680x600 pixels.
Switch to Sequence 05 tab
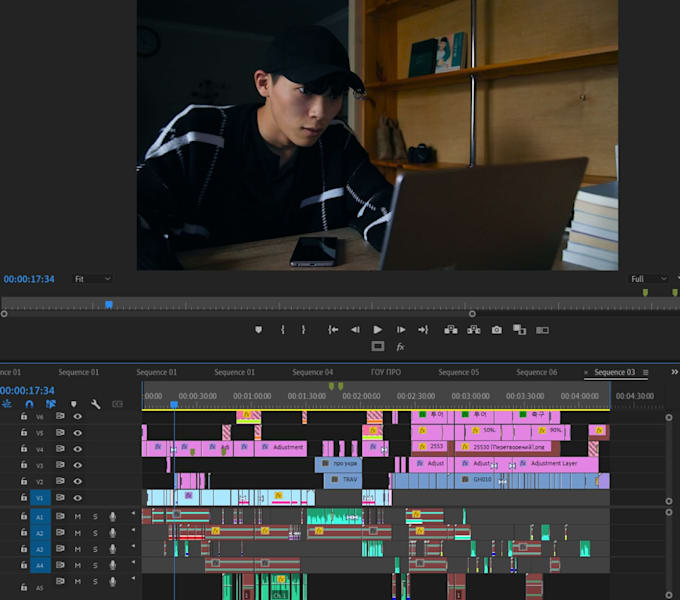pos(458,372)
